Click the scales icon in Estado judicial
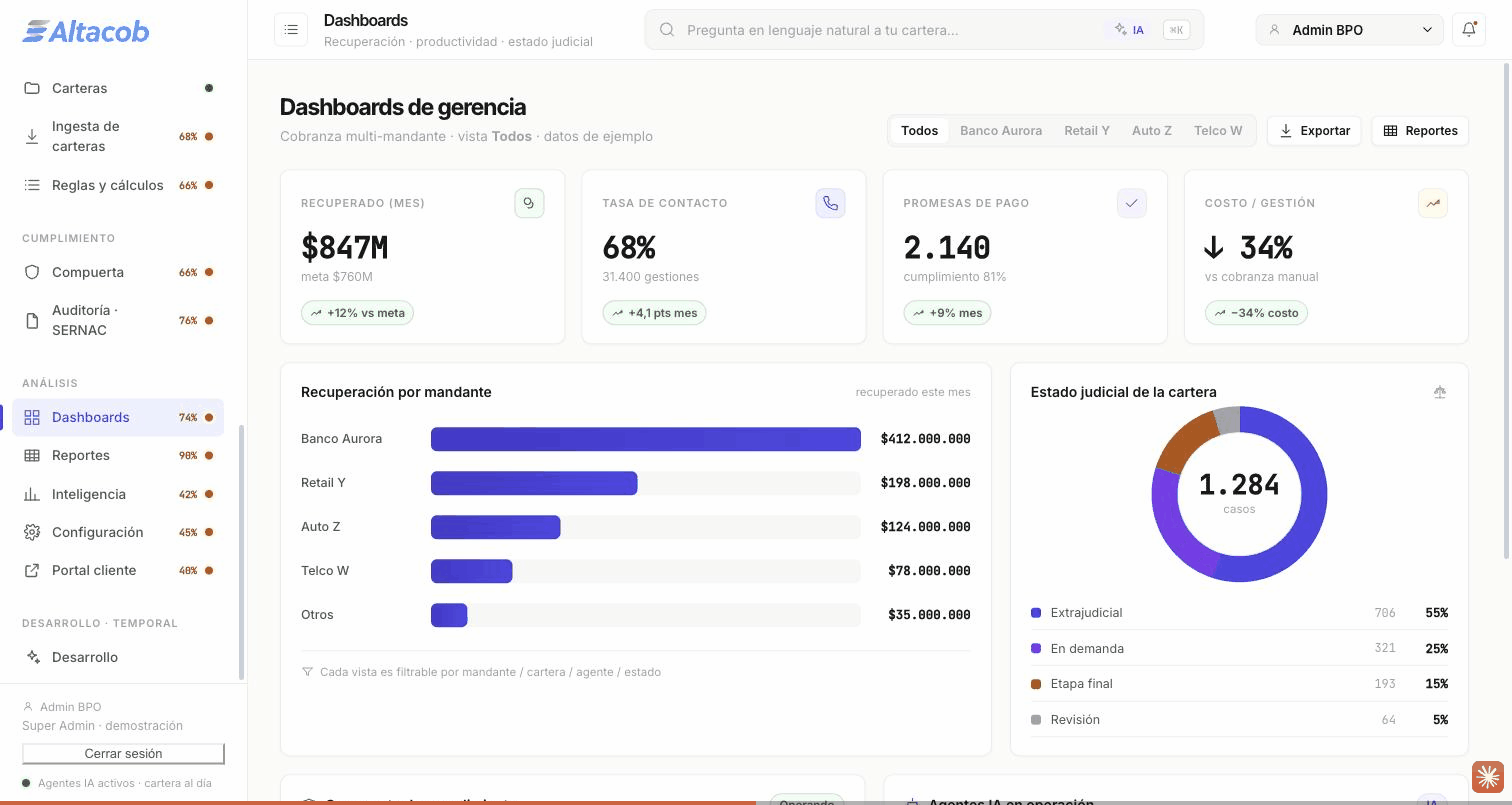Screen dimensions: 1512x805 coord(1440,392)
